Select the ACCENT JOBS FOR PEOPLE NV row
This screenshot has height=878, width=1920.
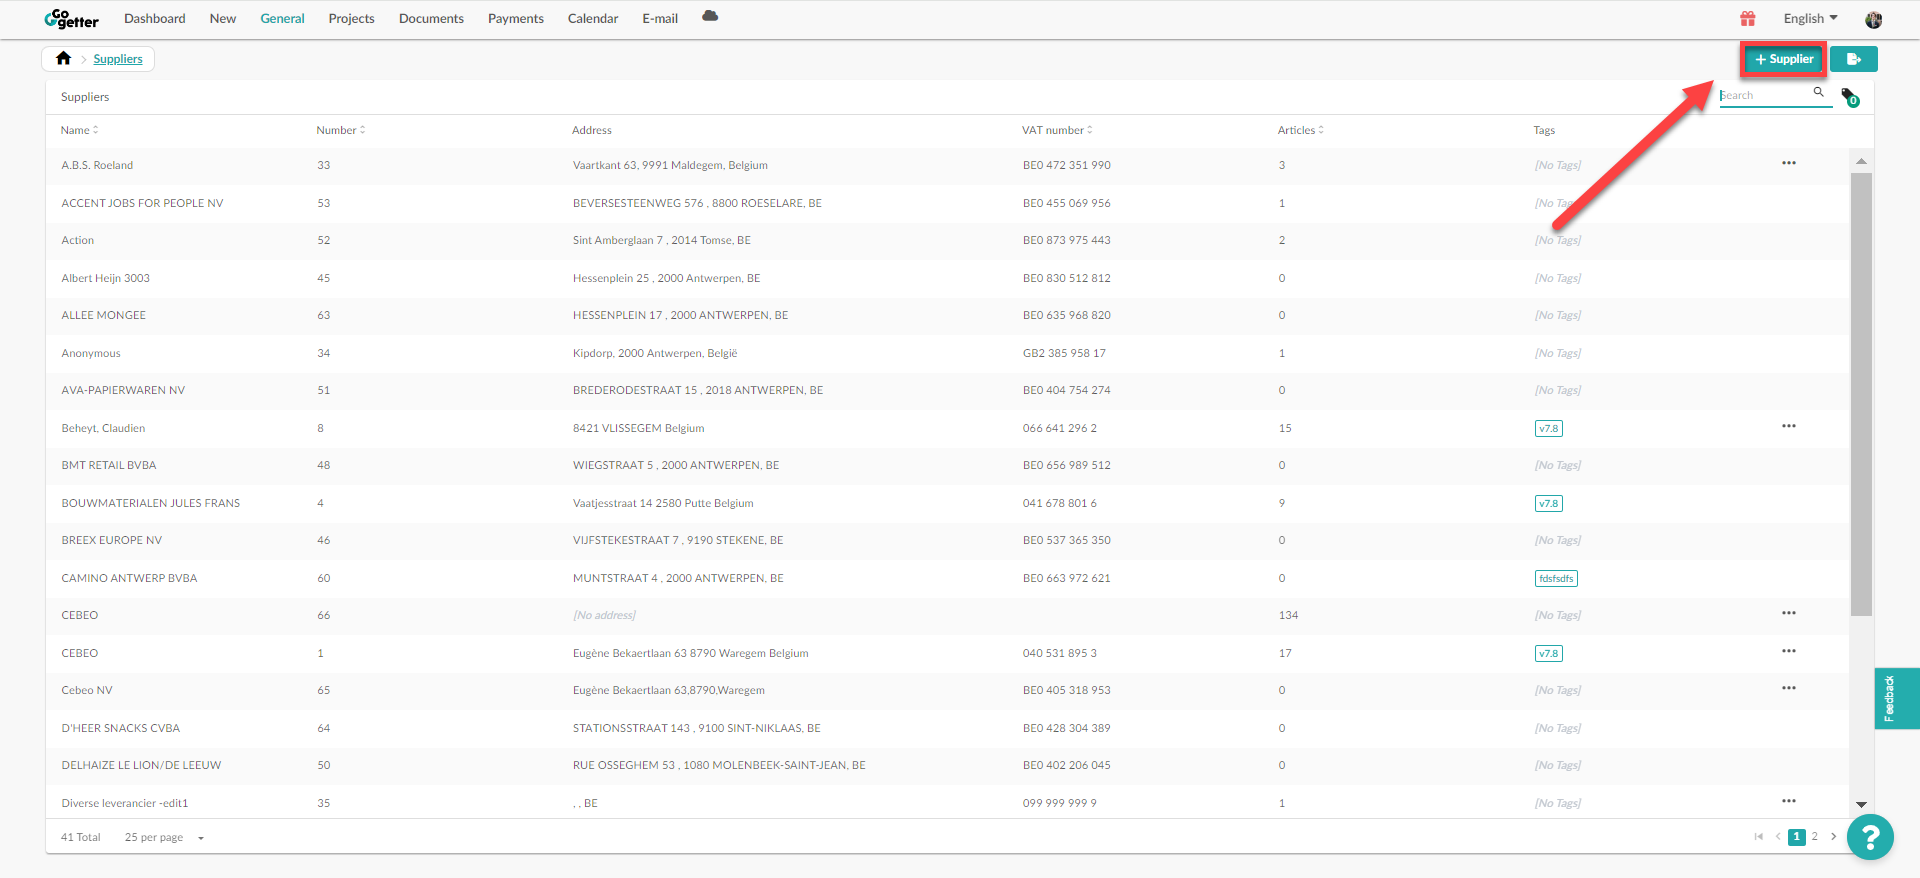point(947,203)
